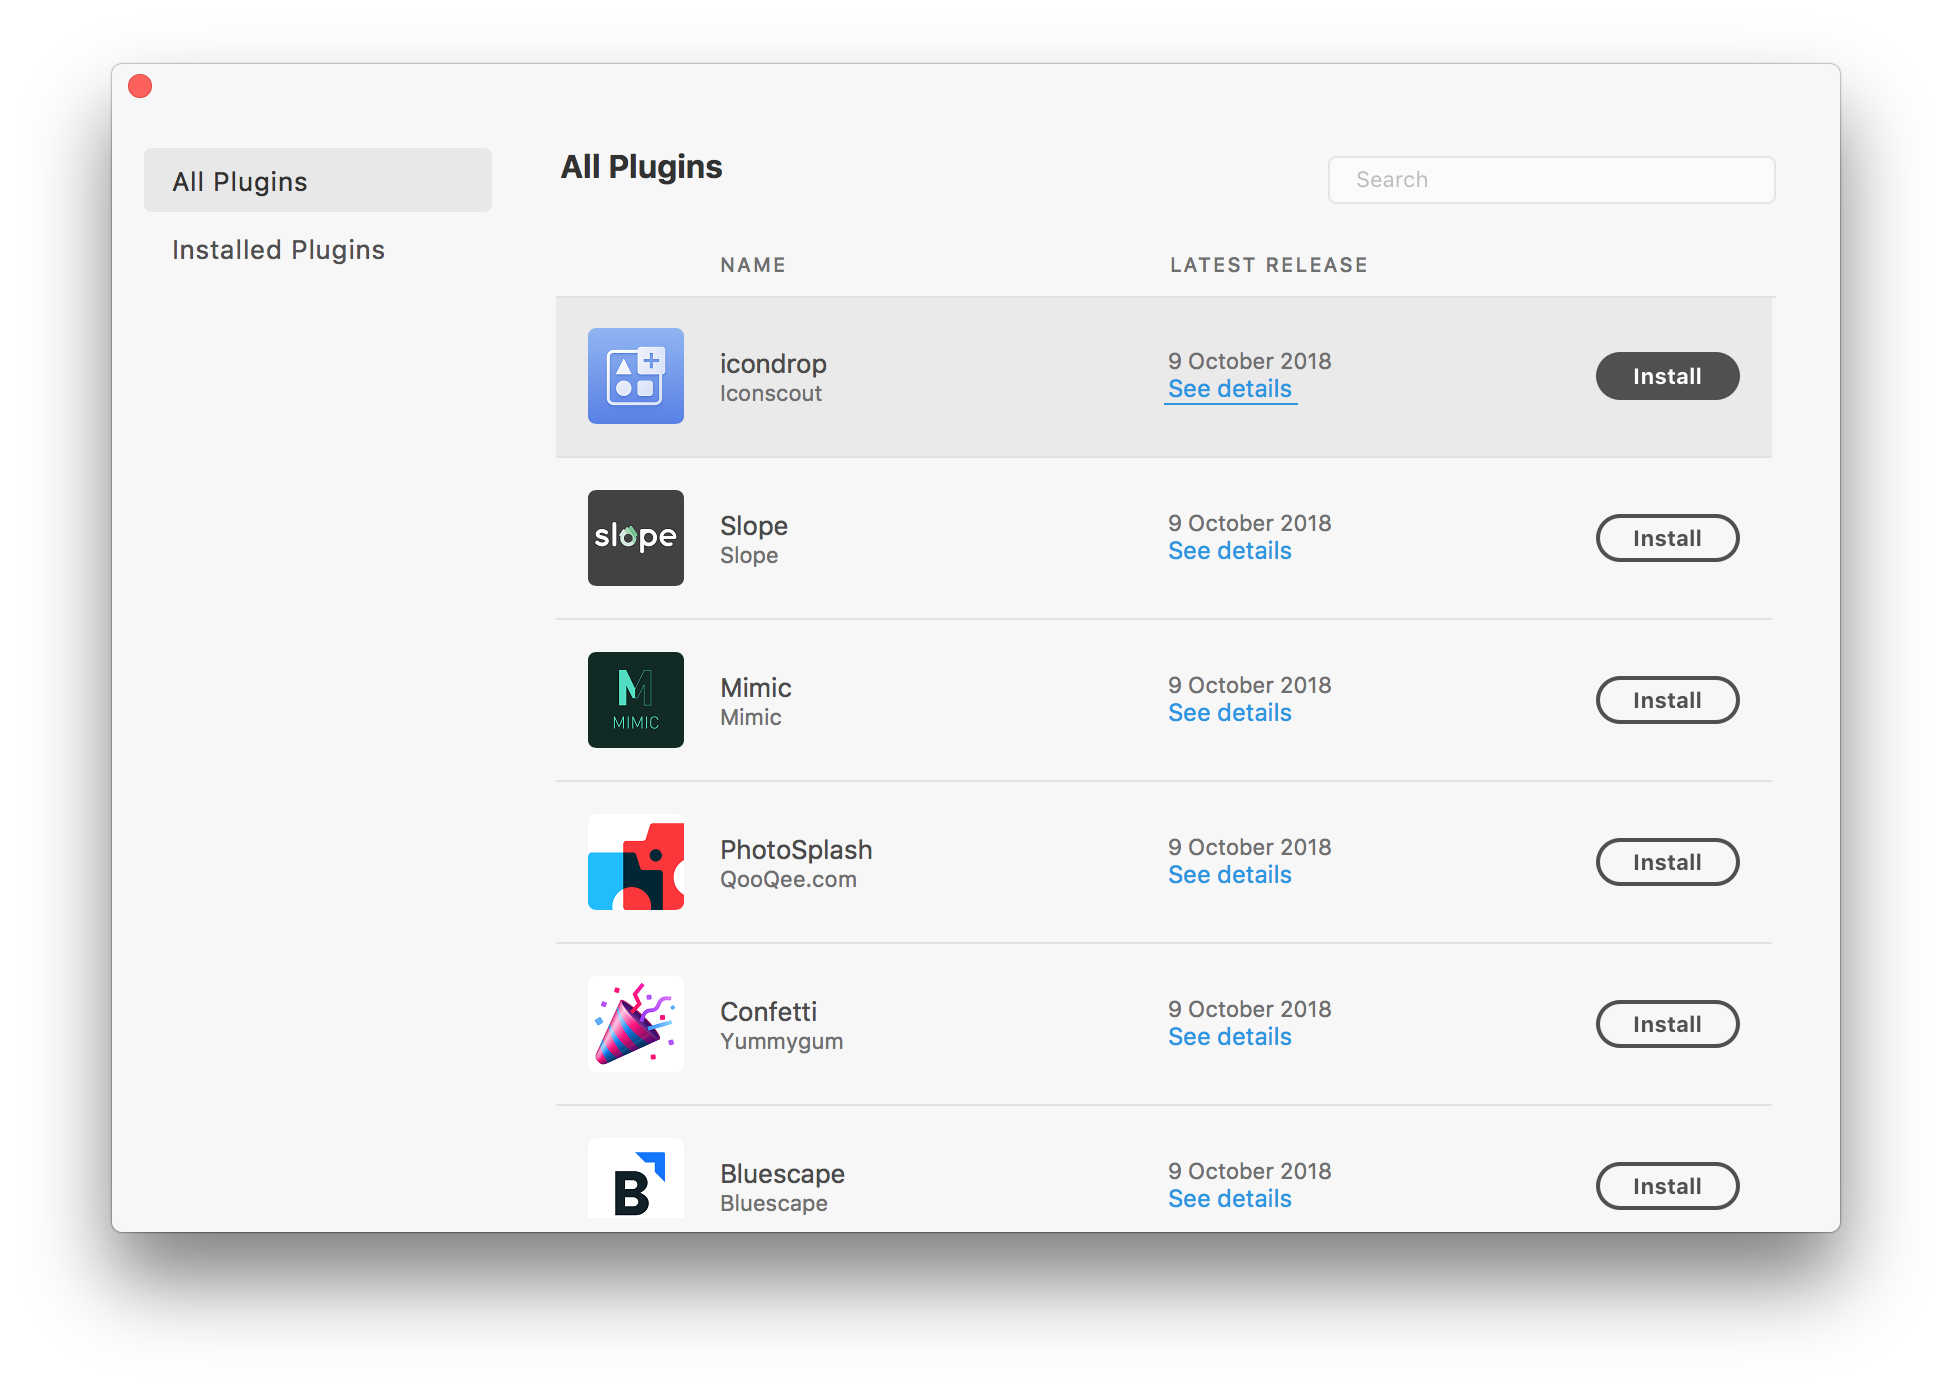Viewport: 1952px width, 1392px height.
Task: Install the icondrop plugin
Action: (x=1667, y=375)
